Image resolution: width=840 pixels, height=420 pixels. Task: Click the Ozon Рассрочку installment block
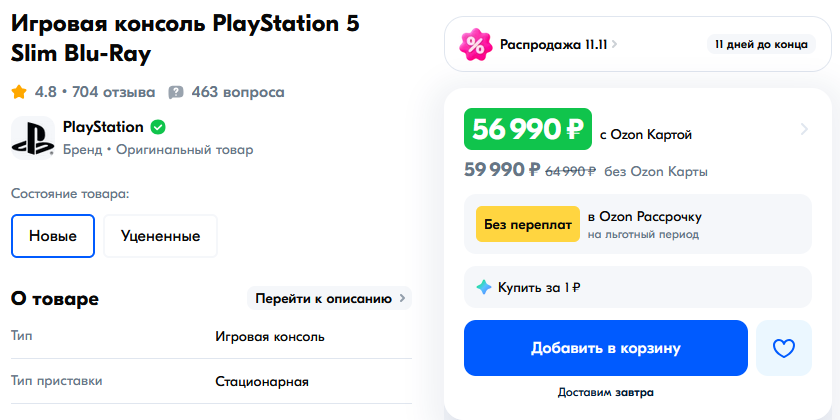[x=638, y=224]
